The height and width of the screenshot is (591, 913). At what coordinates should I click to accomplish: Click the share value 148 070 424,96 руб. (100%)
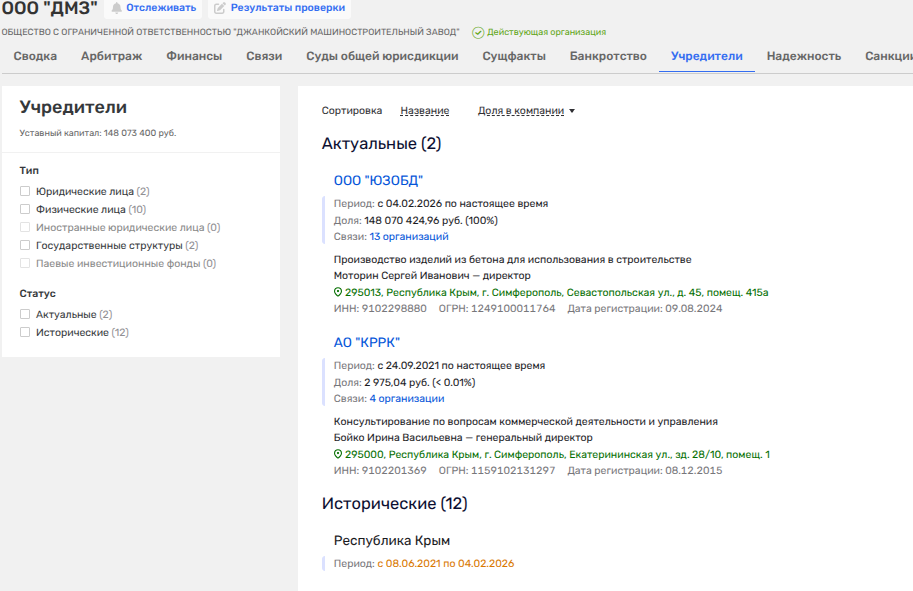point(431,220)
